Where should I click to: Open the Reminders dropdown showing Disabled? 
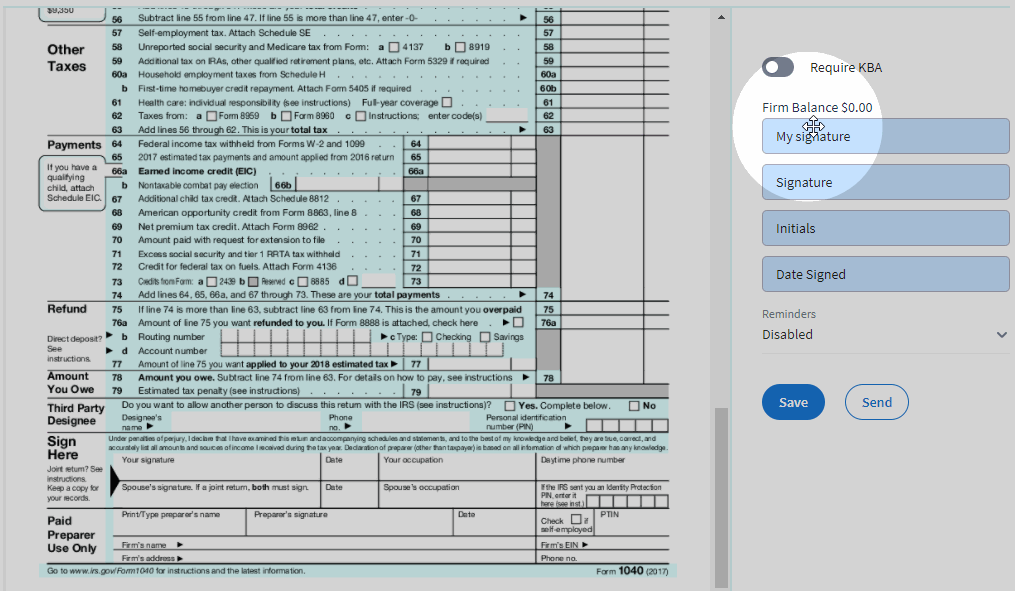pyautogui.click(x=885, y=335)
